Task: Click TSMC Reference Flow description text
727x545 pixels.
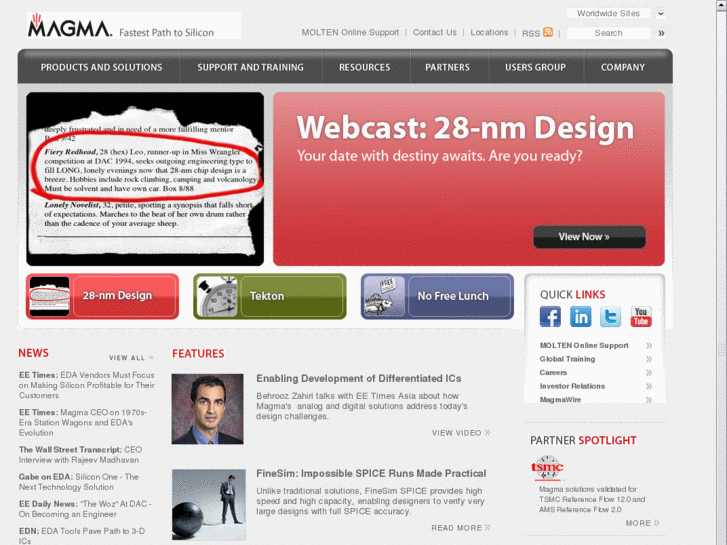Action: [x=592, y=500]
